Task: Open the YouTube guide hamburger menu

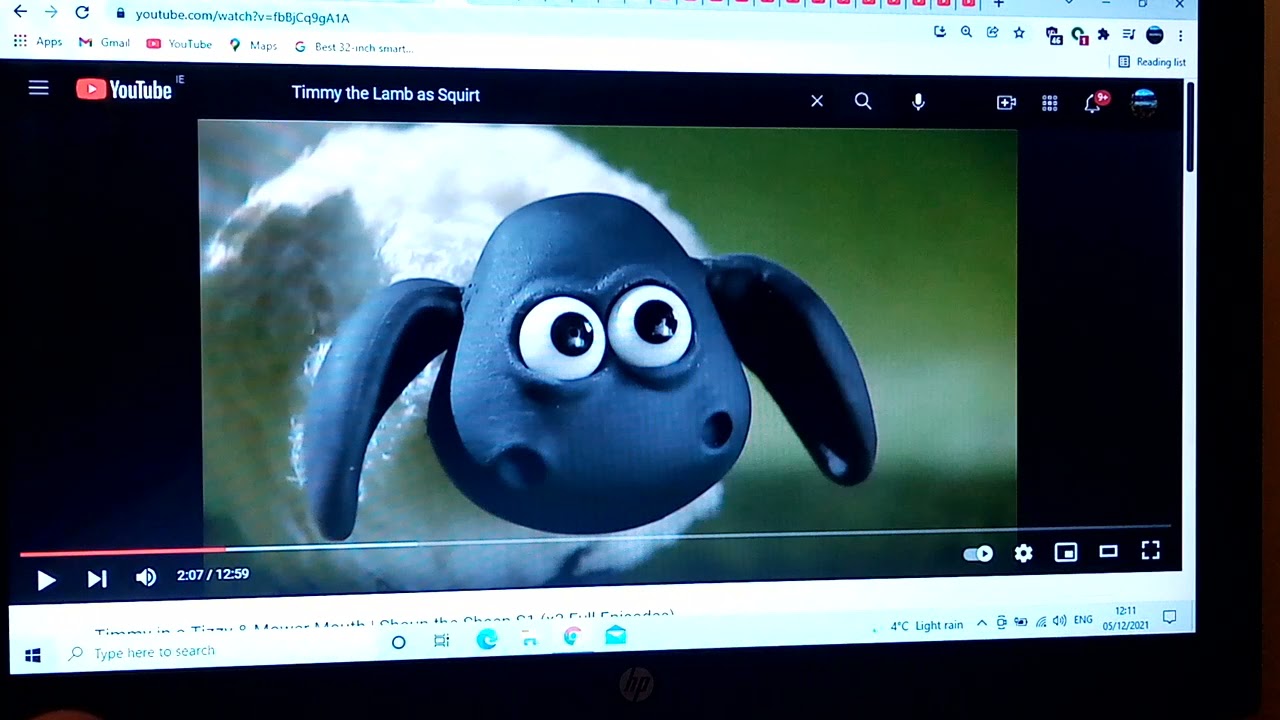Action: pyautogui.click(x=38, y=88)
